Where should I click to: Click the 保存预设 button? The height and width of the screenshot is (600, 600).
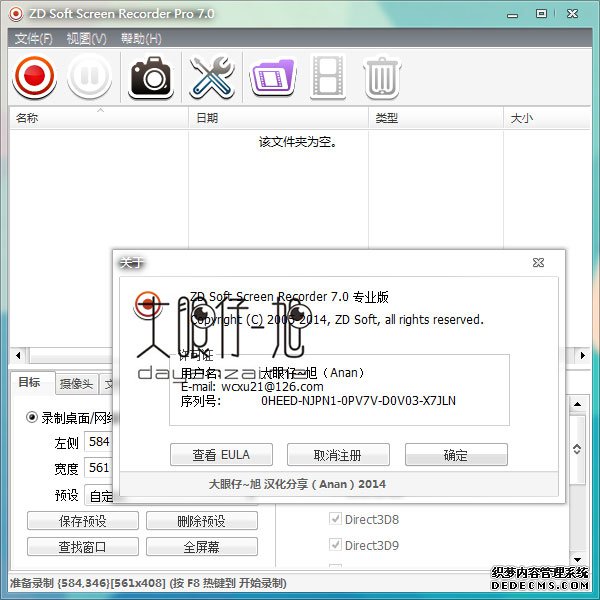click(83, 521)
